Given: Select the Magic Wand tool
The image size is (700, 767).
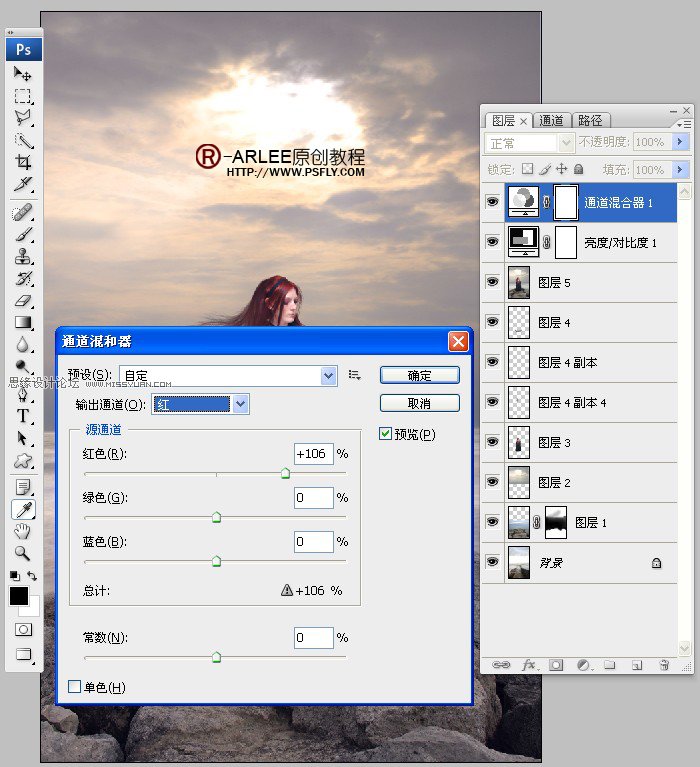Looking at the screenshot, I should click(22, 140).
